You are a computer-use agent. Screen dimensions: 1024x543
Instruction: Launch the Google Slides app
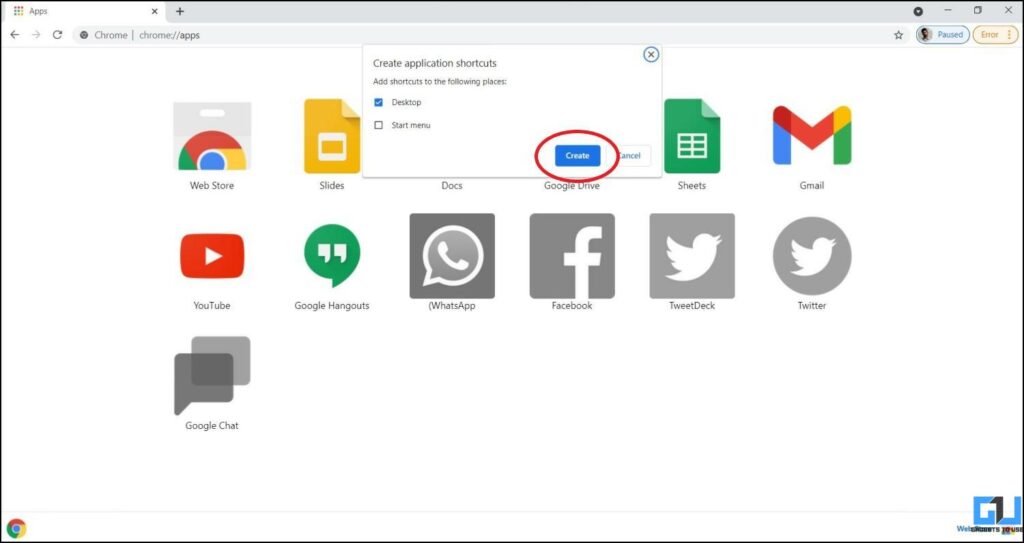tap(331, 138)
